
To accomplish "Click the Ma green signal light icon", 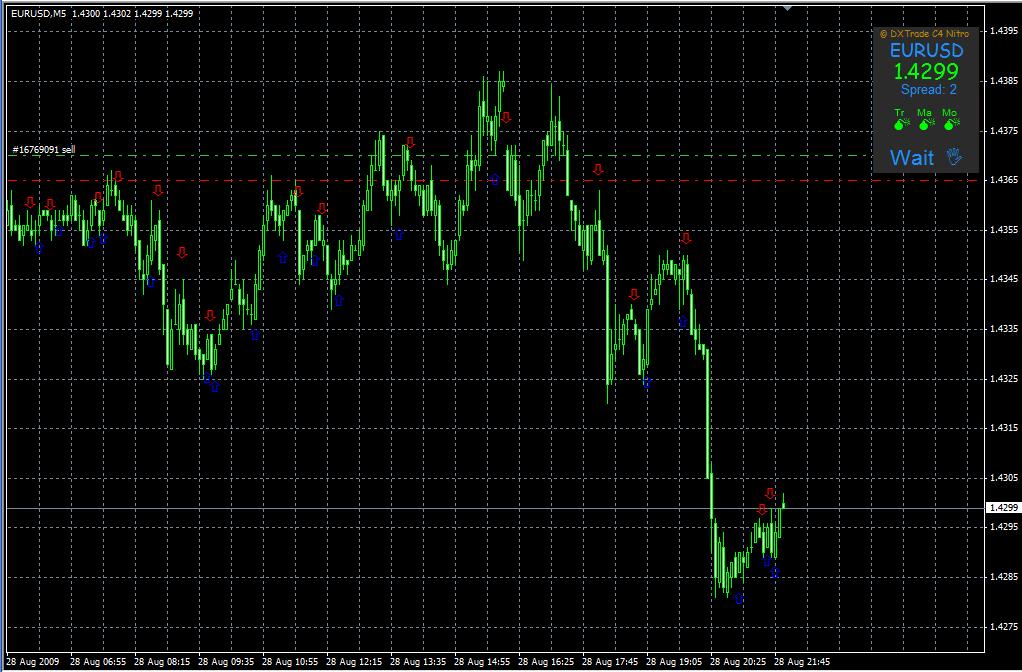I will [x=926, y=123].
